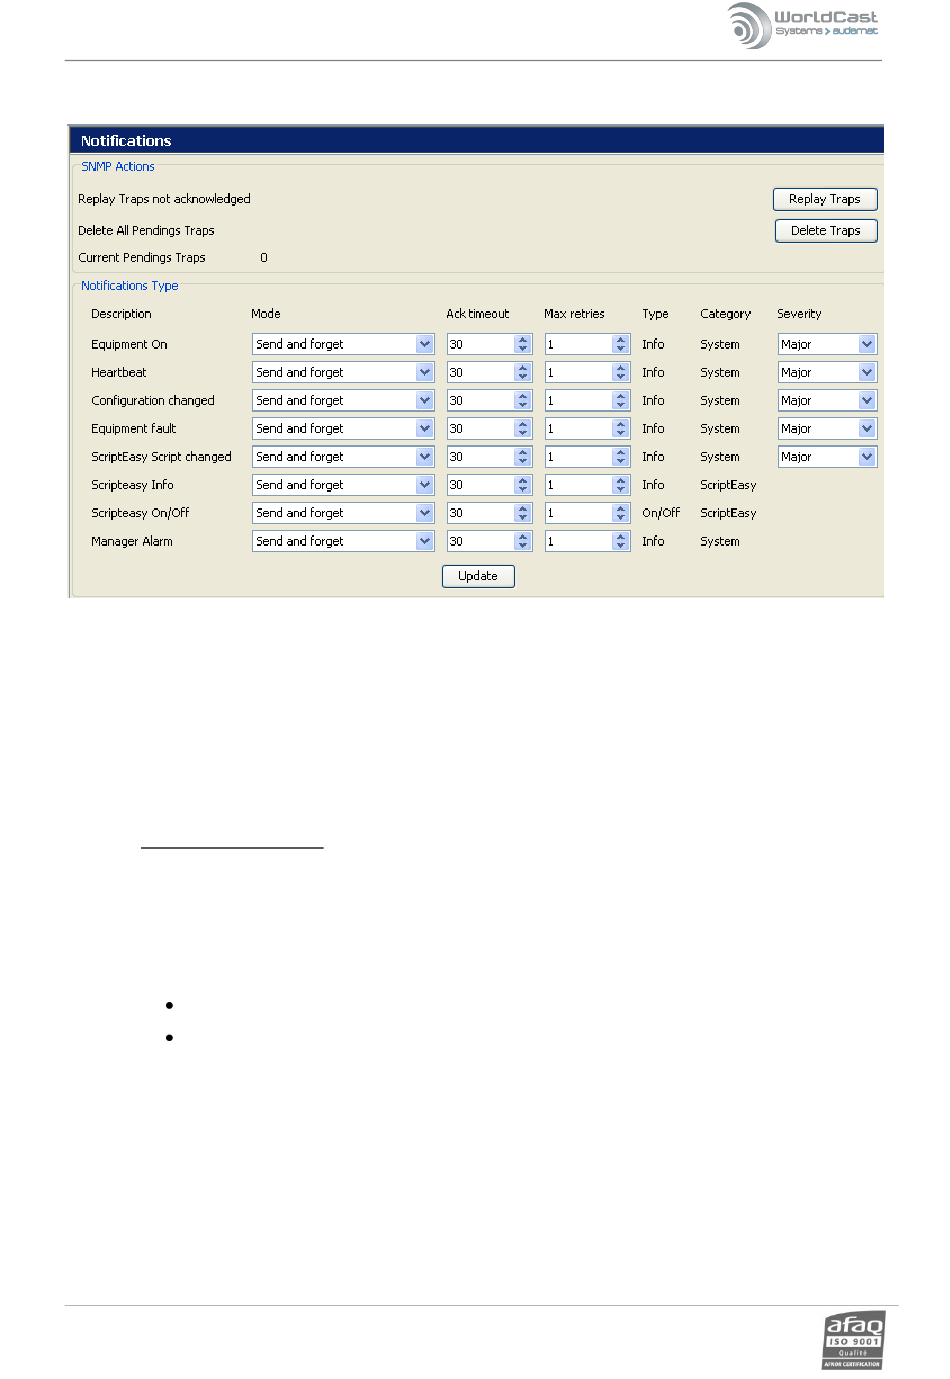Viewport: 950px width, 1379px height.
Task: Open Mode dropdown for Scripteasy Info
Action: click(x=343, y=484)
